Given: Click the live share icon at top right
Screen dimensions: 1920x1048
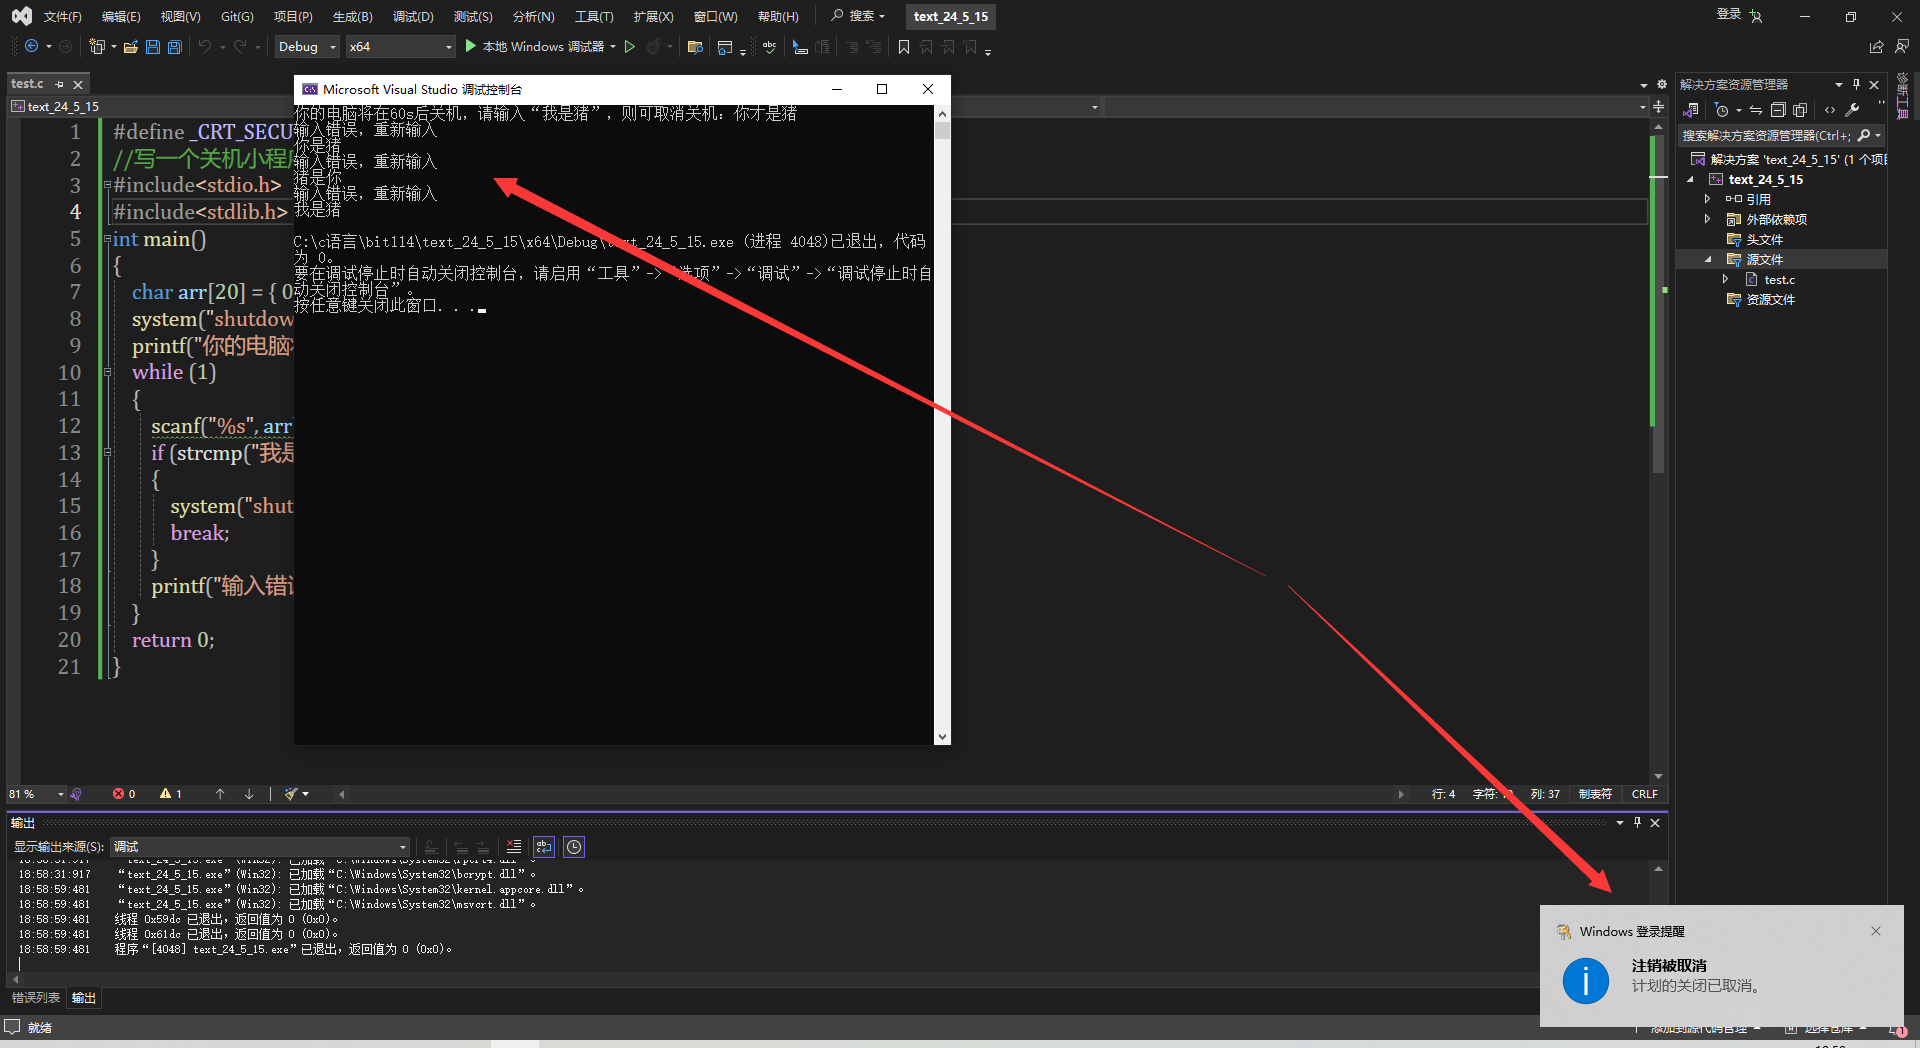Looking at the screenshot, I should coord(1876,46).
